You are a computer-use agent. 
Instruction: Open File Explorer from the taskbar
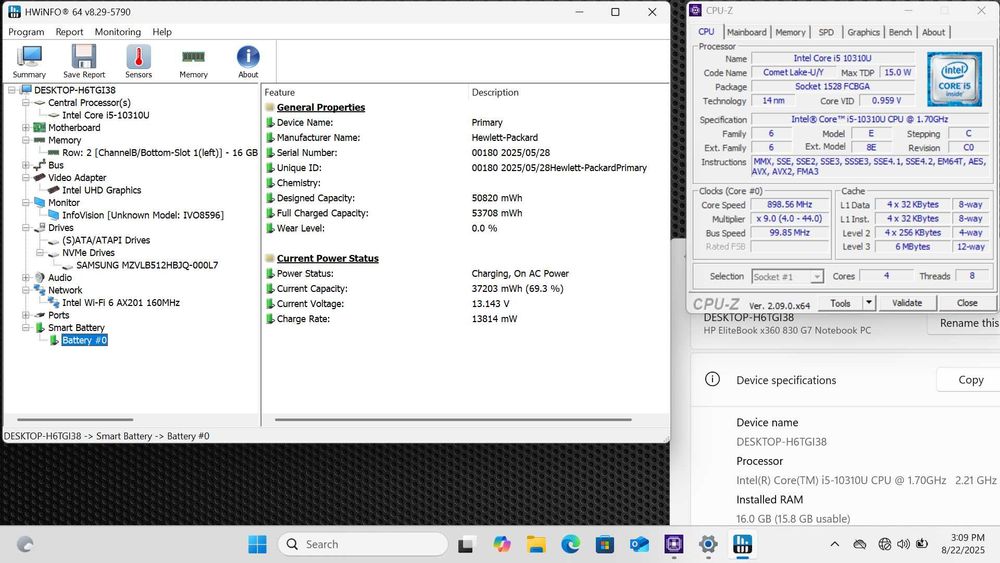[x=536, y=545]
